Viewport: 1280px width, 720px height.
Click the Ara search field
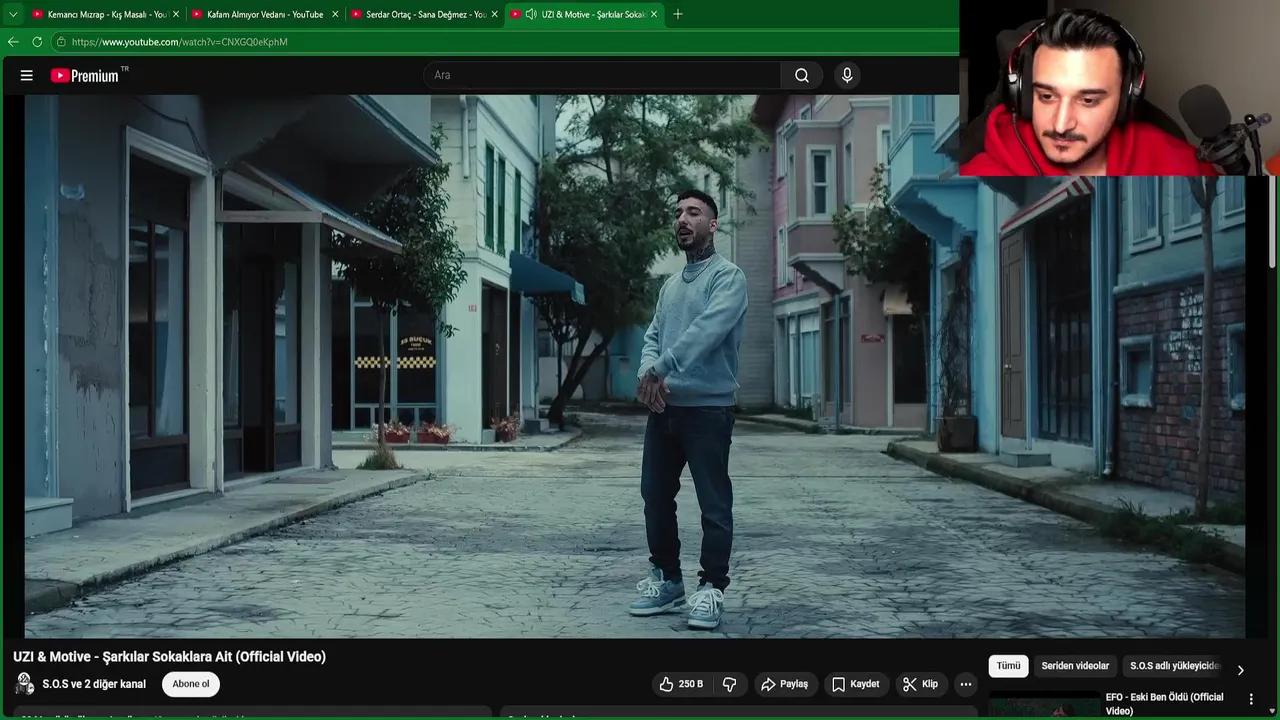click(603, 75)
